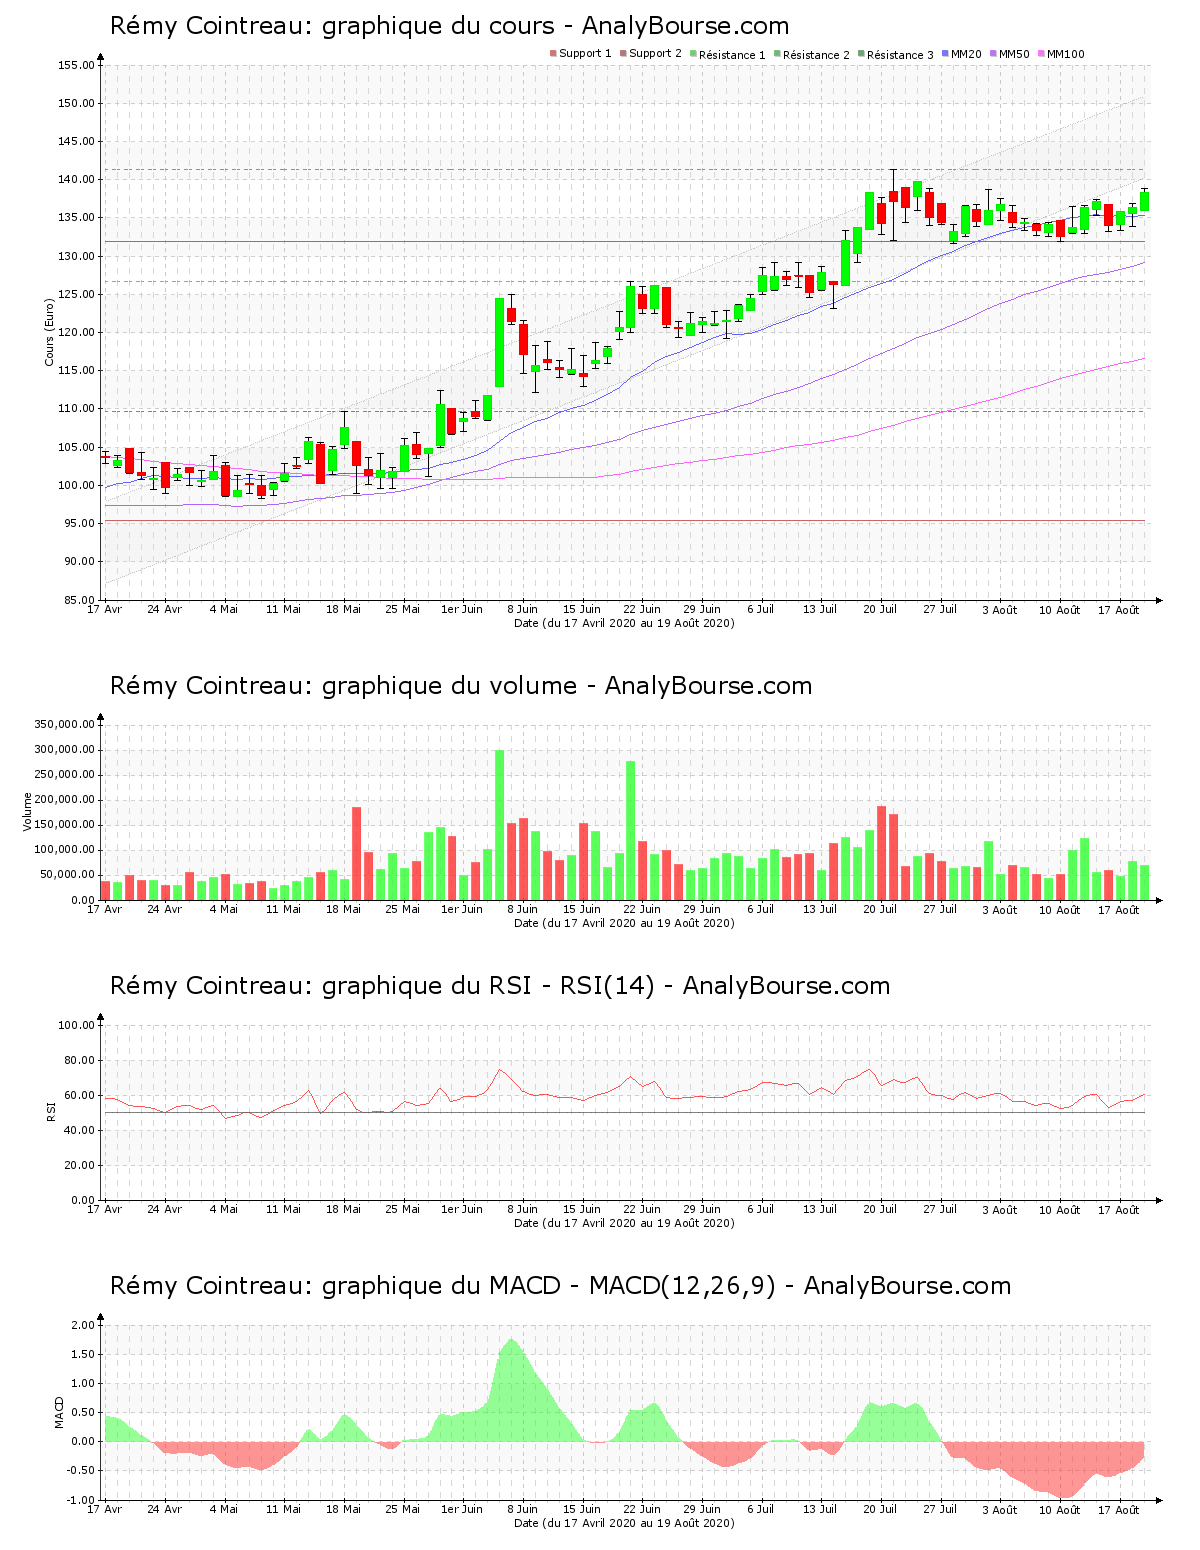Click the 85.00 price axis value
This screenshot has width=1200, height=1550.
pos(80,600)
